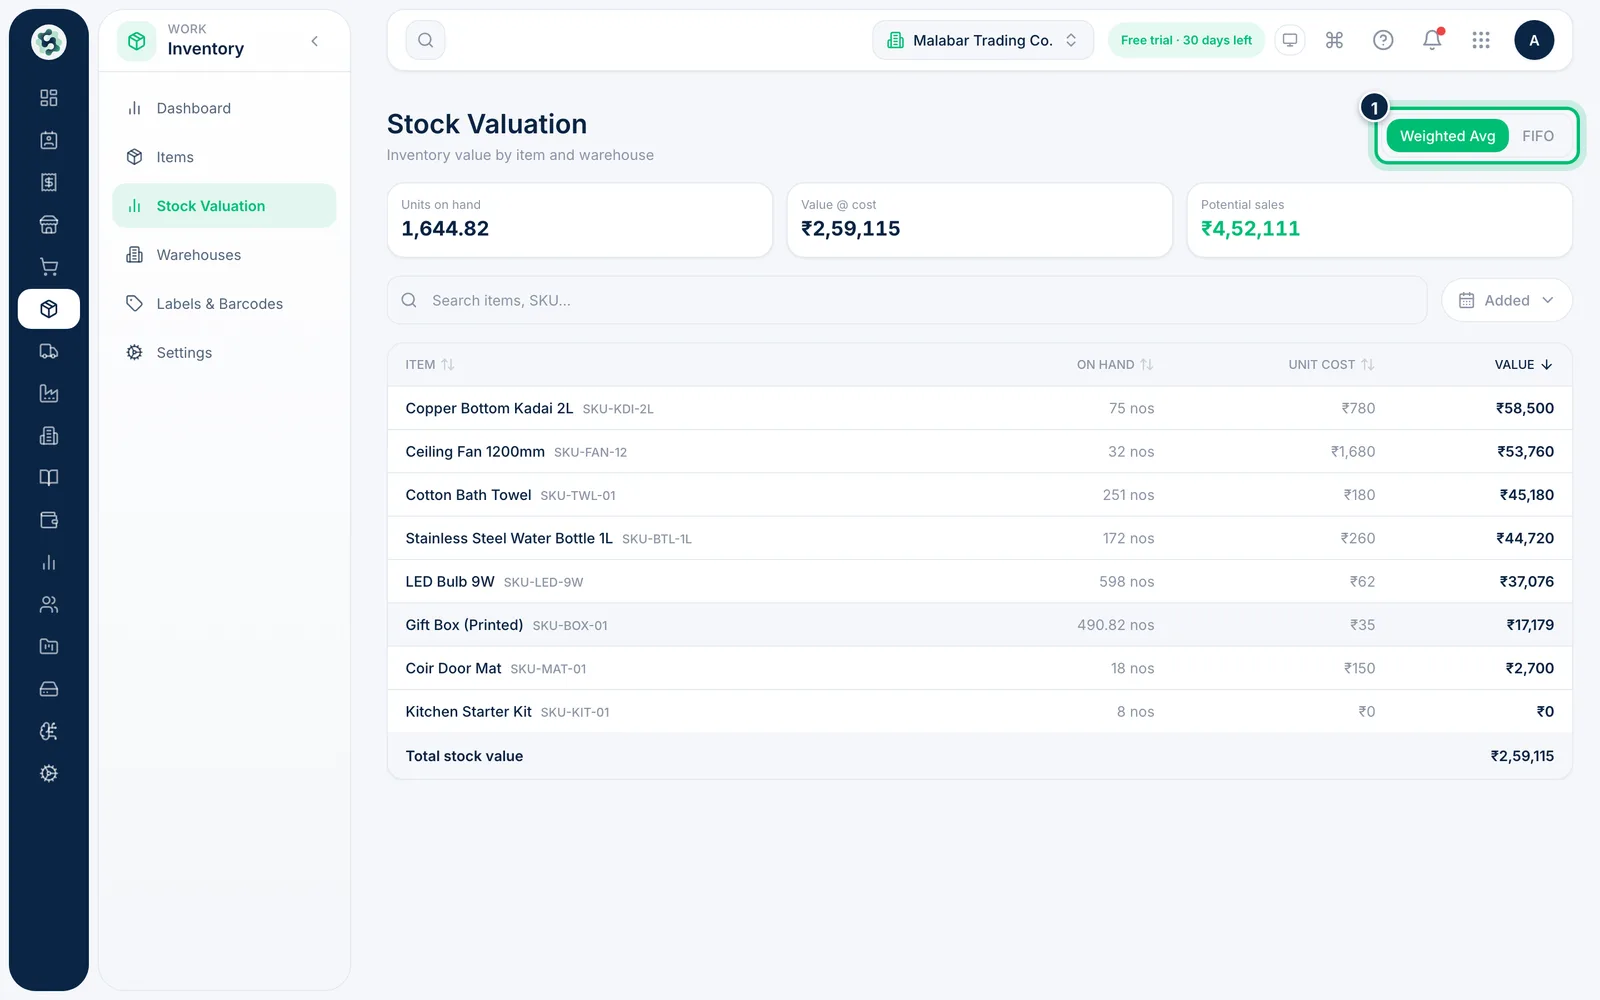Sort table by VALUE column
Viewport: 1600px width, 1000px height.
(x=1524, y=365)
